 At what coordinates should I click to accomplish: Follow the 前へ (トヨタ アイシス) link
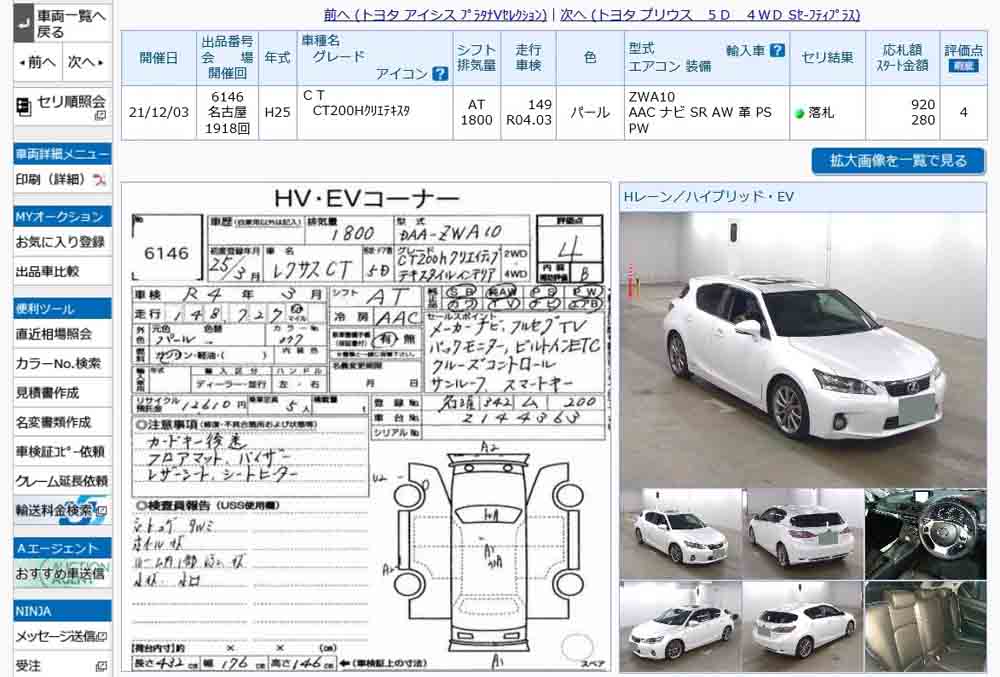pos(435,15)
